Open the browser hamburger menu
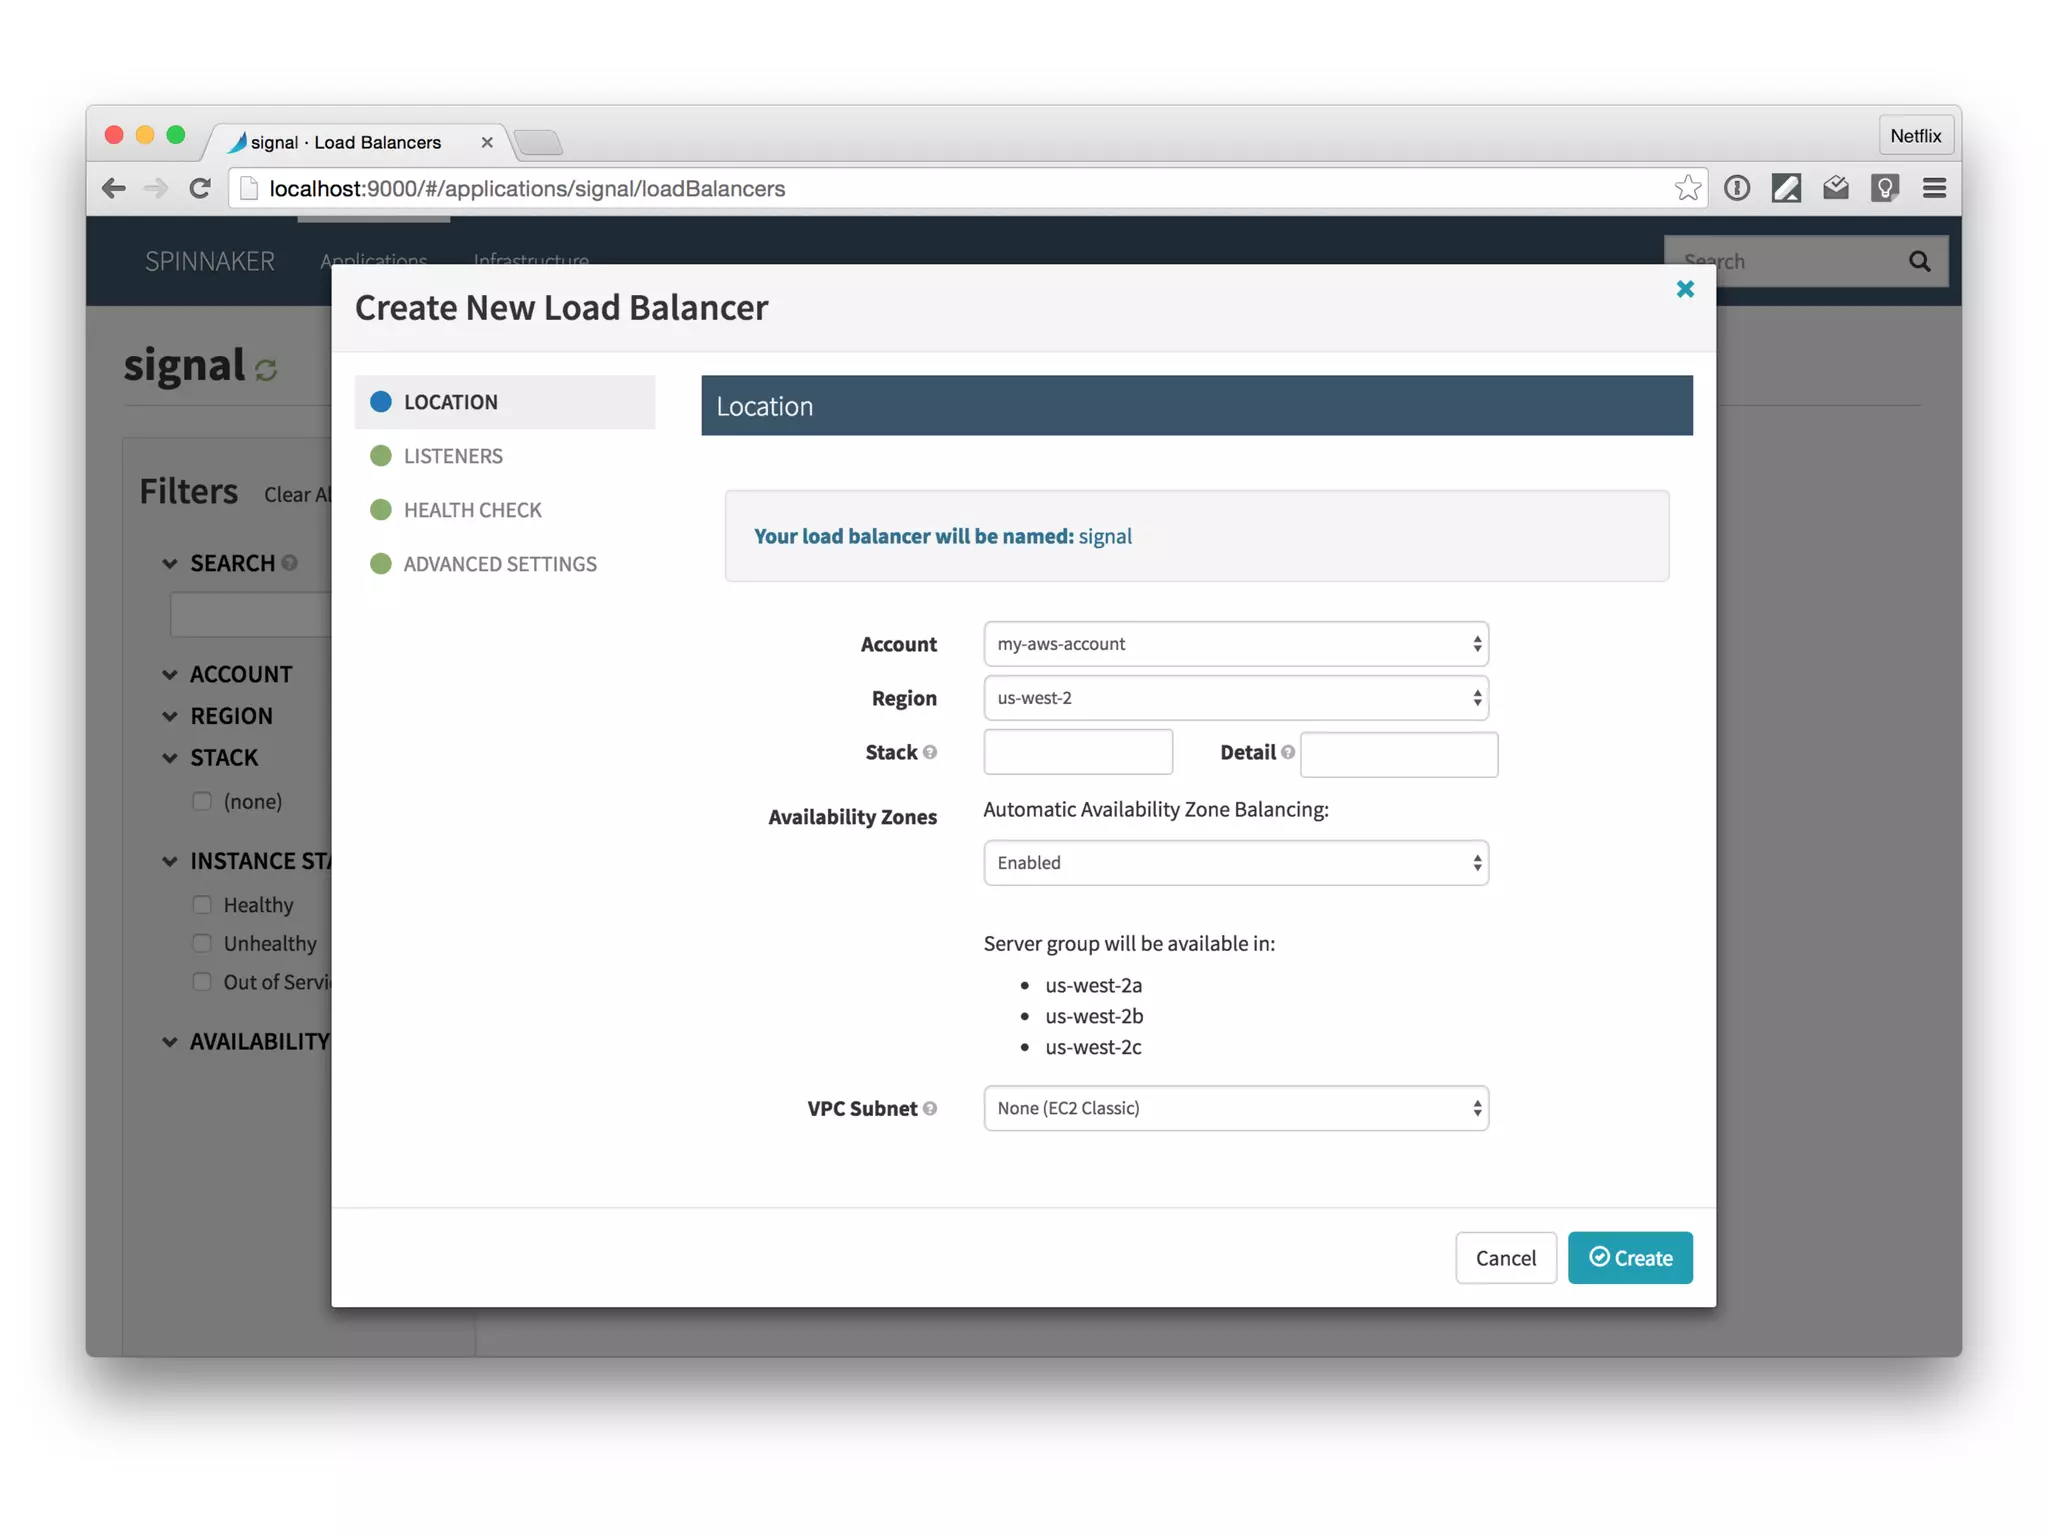 coord(1934,188)
